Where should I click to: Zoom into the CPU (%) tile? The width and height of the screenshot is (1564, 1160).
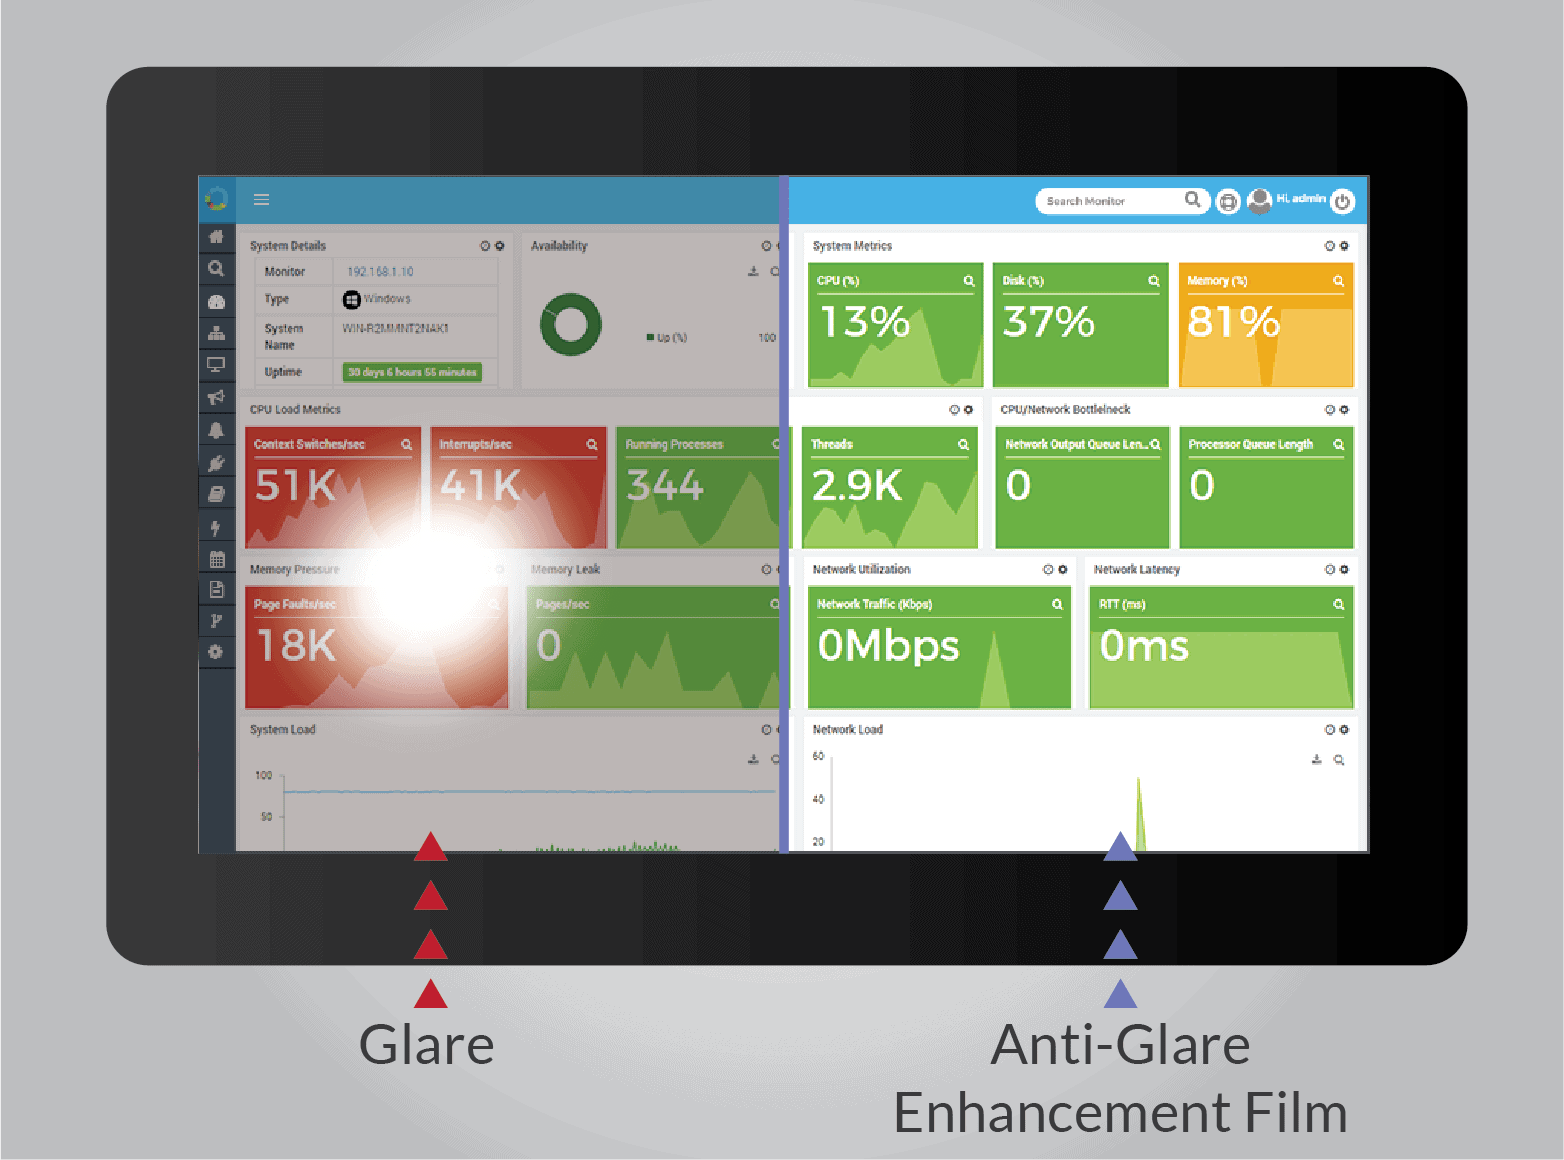[x=968, y=281]
